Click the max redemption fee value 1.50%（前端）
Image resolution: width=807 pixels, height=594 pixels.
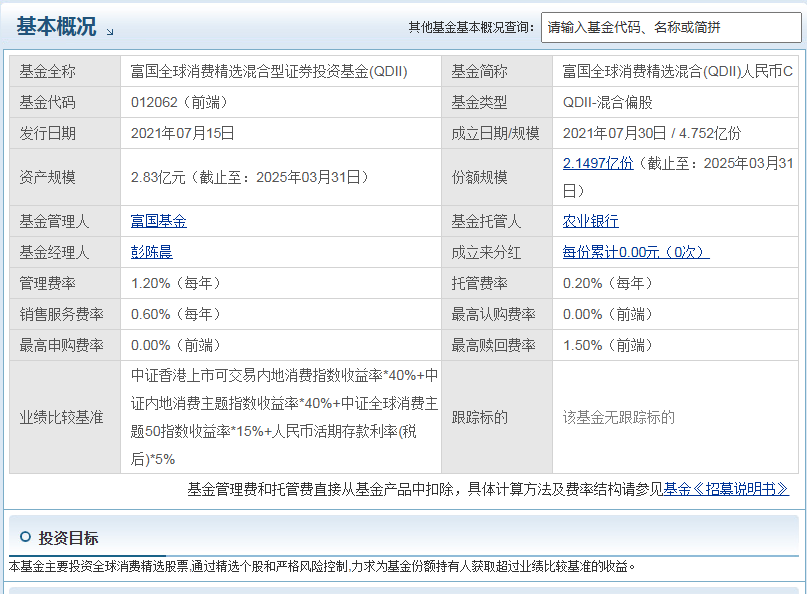(607, 345)
